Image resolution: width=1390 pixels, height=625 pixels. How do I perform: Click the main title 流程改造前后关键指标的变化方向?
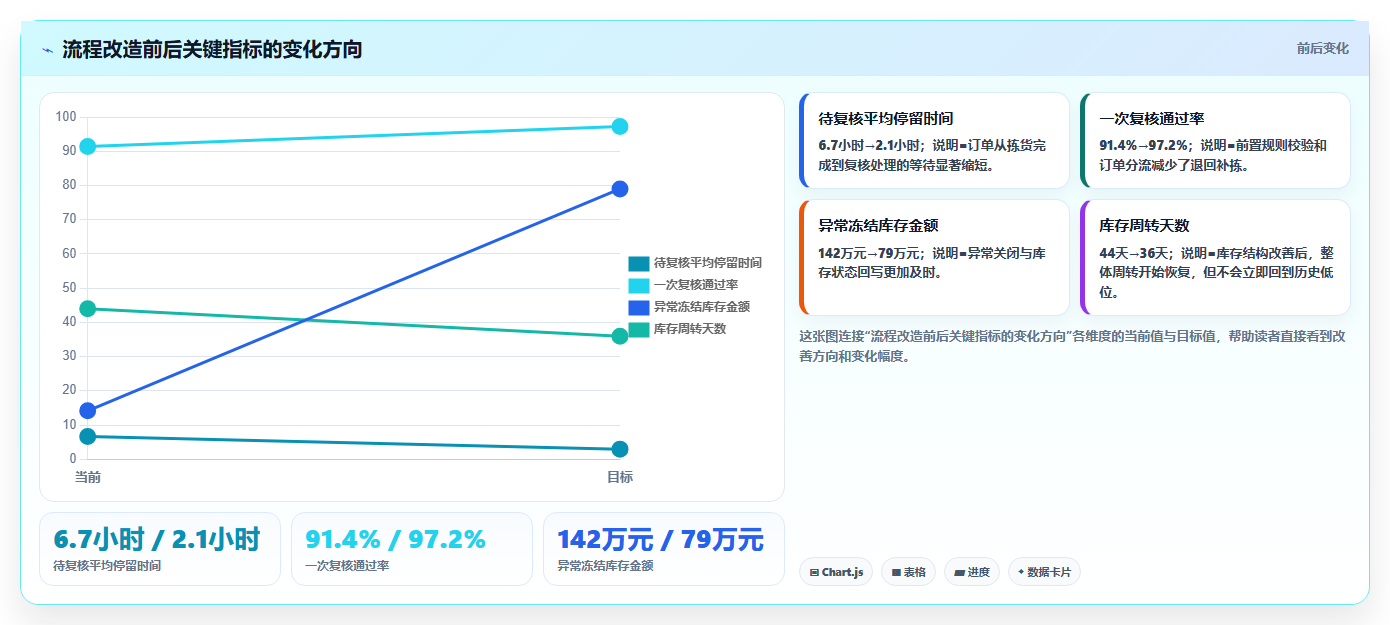pyautogui.click(x=212, y=49)
